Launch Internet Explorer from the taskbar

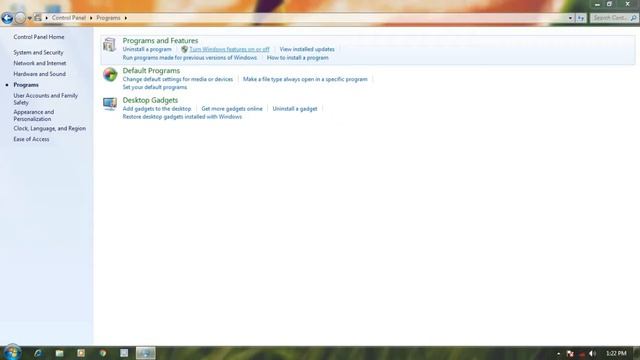(38, 353)
